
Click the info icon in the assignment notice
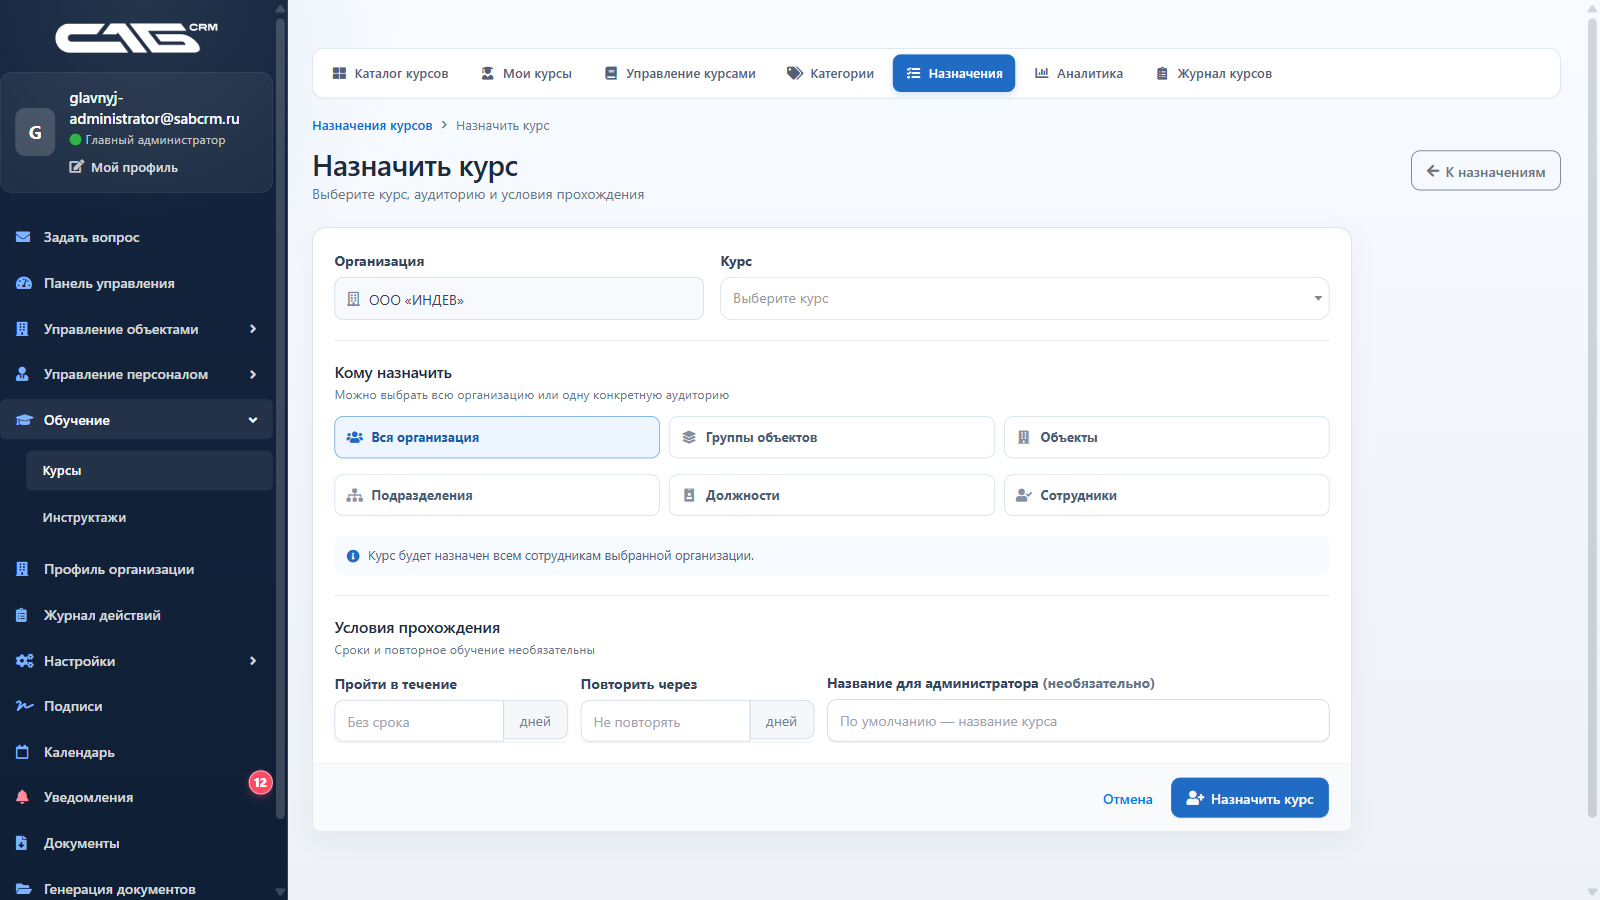(353, 556)
